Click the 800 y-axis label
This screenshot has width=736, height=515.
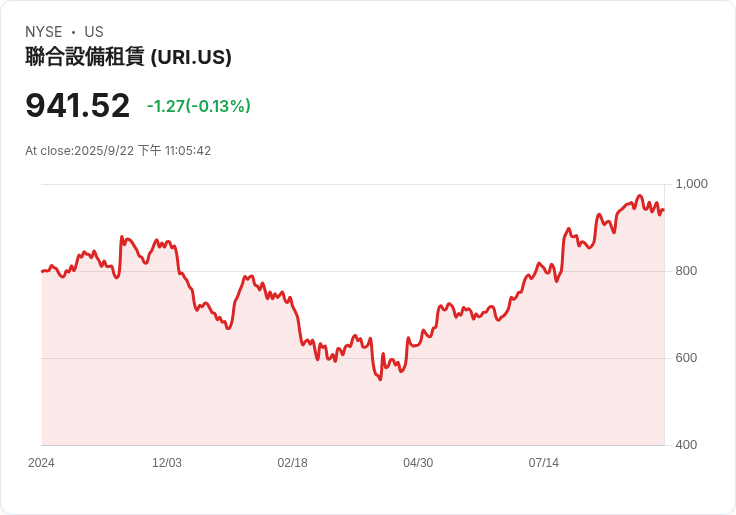[686, 271]
